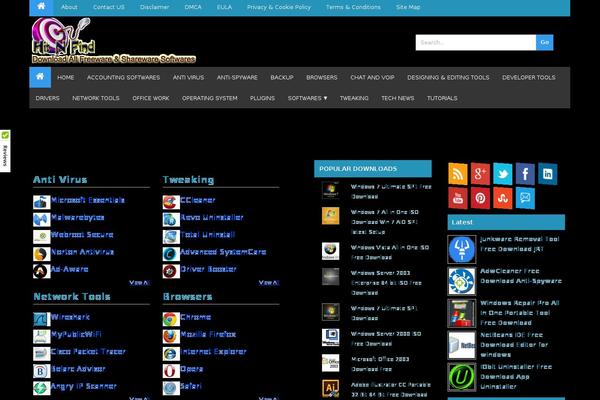Go to Privacy & Cookie Policy
Image resolution: width=600 pixels, height=400 pixels.
(x=279, y=7)
